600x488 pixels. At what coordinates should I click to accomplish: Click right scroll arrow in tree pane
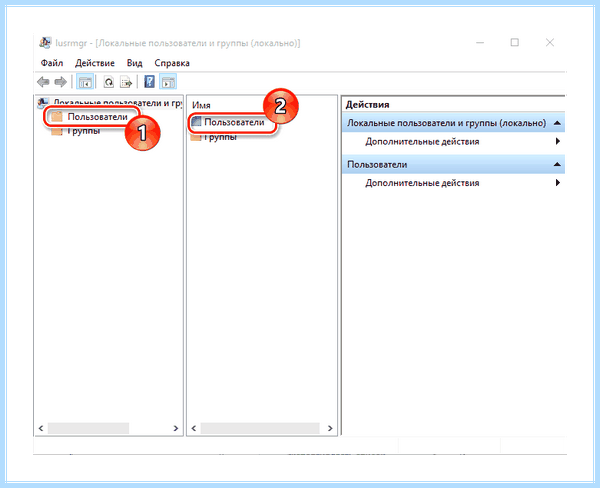tap(176, 428)
